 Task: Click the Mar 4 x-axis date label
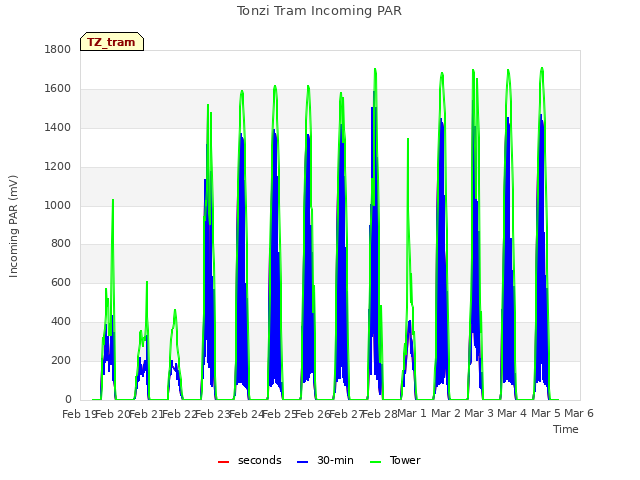(x=512, y=413)
